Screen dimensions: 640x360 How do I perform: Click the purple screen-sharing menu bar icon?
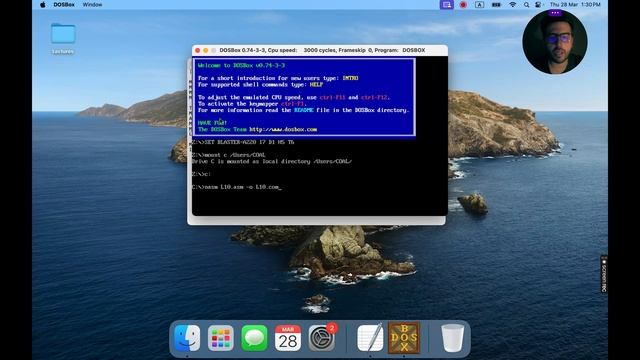(447, 5)
